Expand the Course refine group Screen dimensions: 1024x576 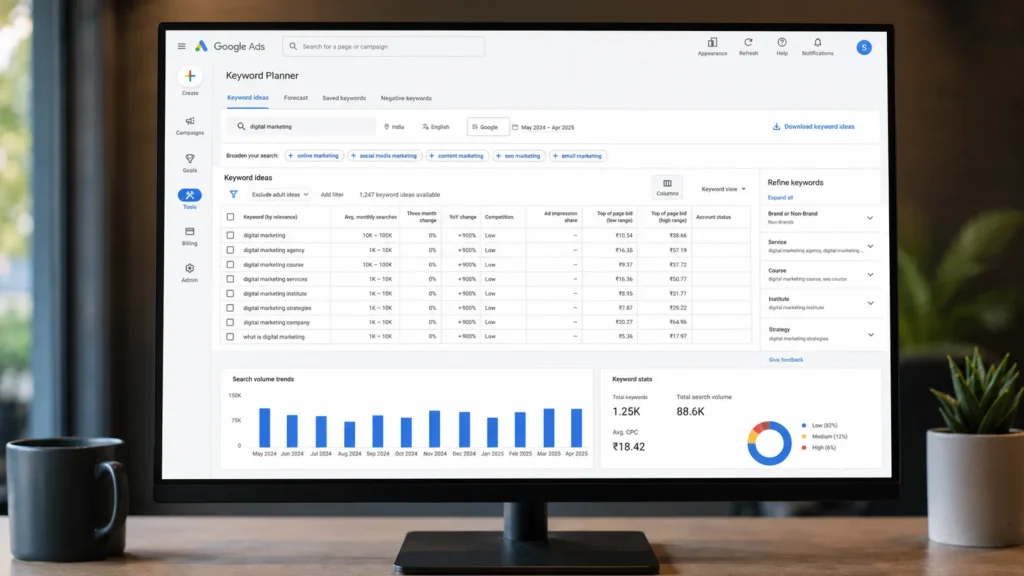coord(870,275)
